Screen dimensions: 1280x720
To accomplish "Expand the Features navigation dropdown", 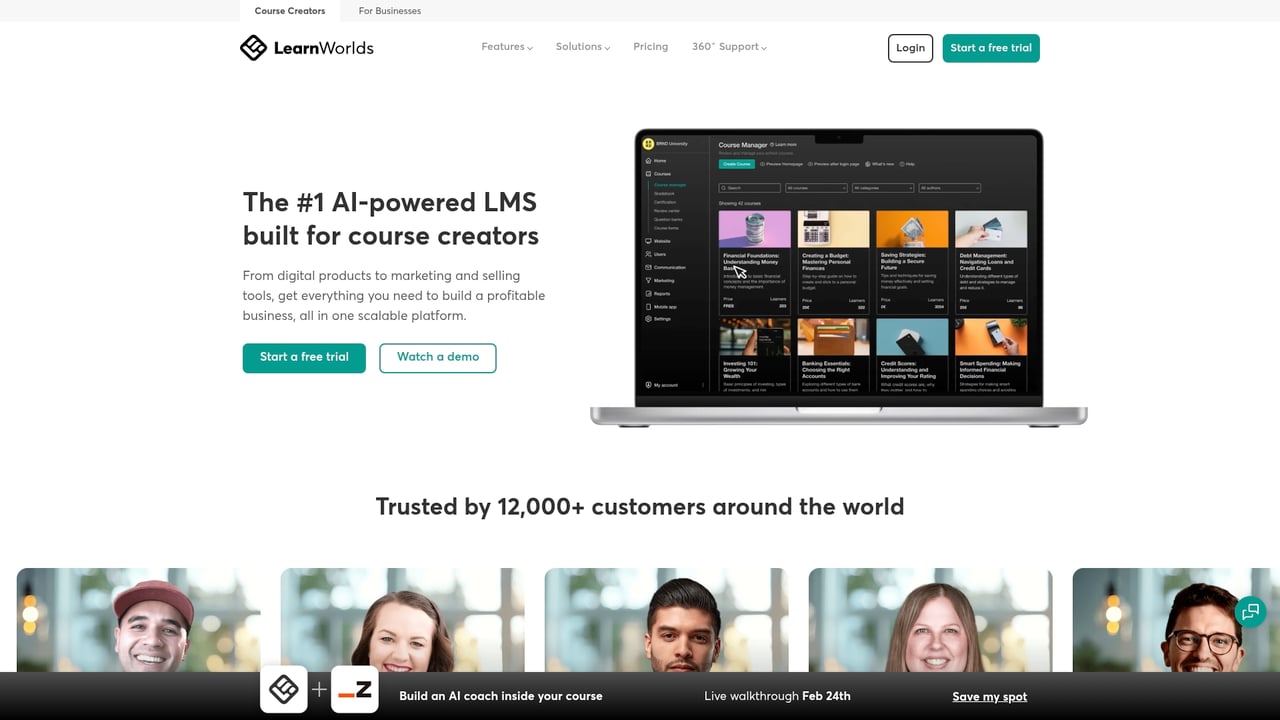I will coord(506,46).
